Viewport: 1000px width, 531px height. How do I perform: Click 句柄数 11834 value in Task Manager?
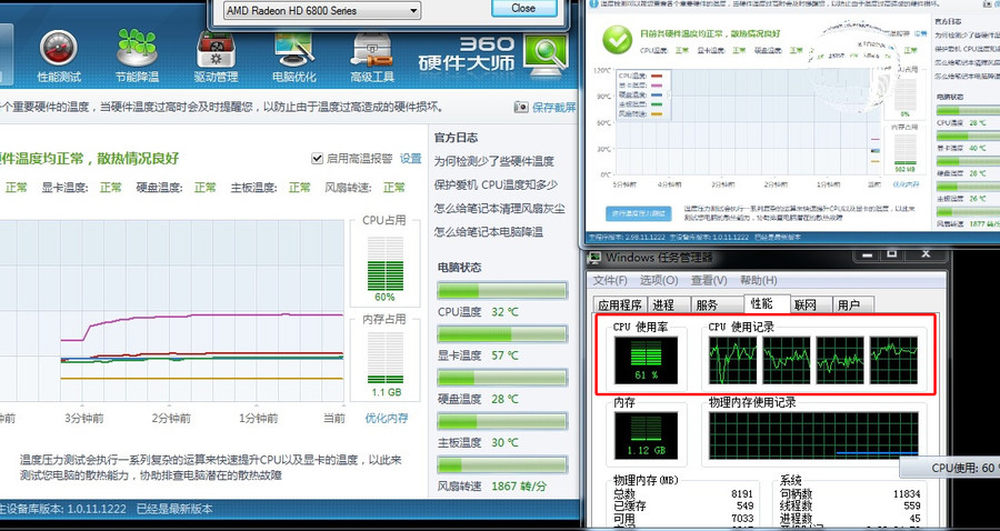click(907, 494)
